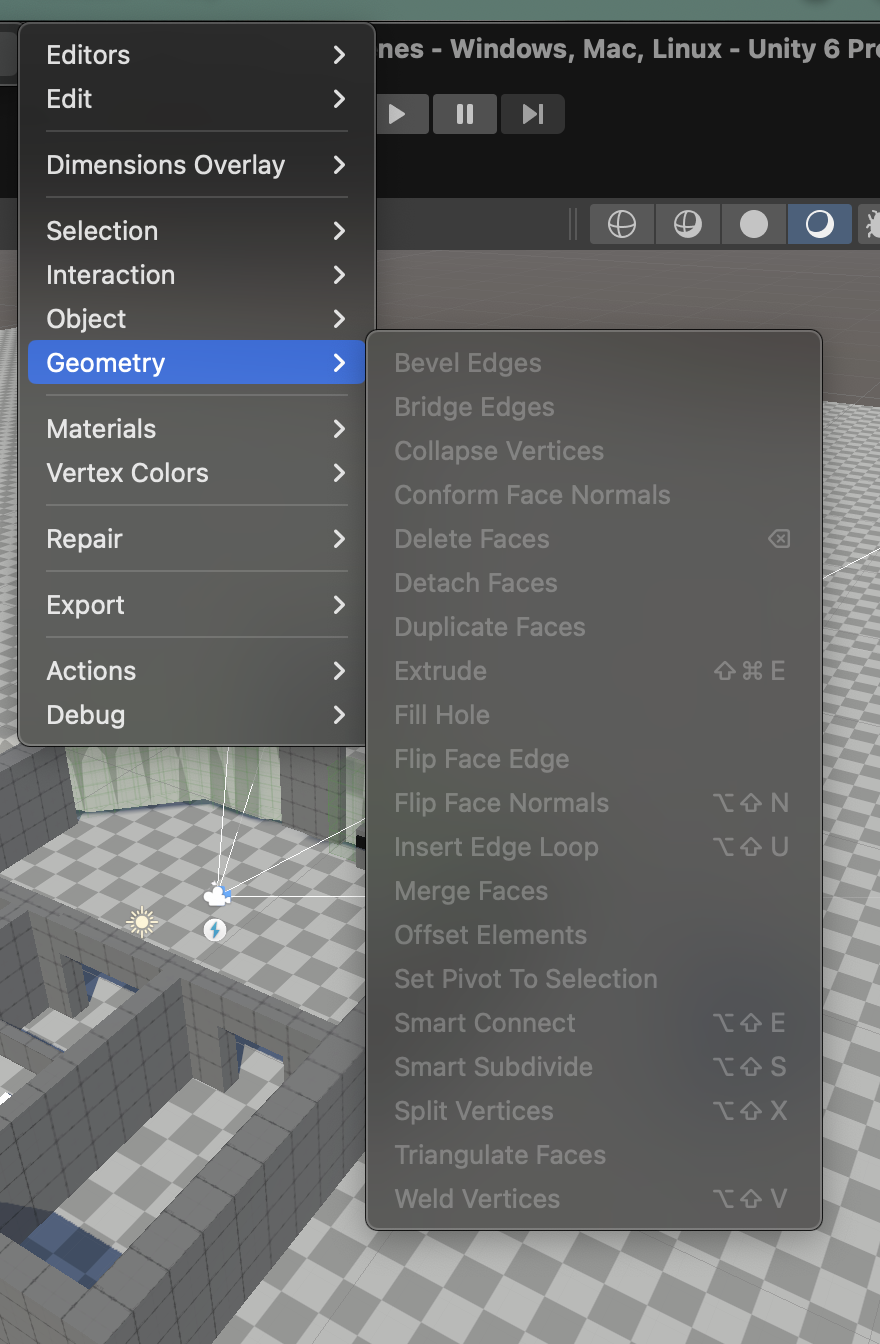This screenshot has width=880, height=1344.
Task: Open the Vertex Colors menu item
Action: click(x=127, y=473)
